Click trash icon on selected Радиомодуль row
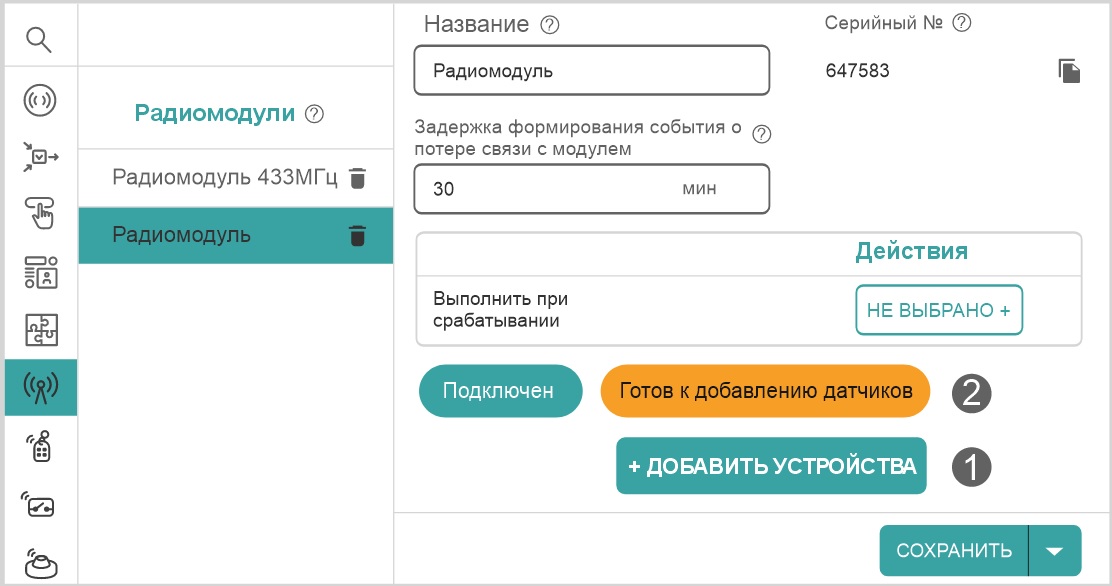The width and height of the screenshot is (1112, 586). click(357, 236)
